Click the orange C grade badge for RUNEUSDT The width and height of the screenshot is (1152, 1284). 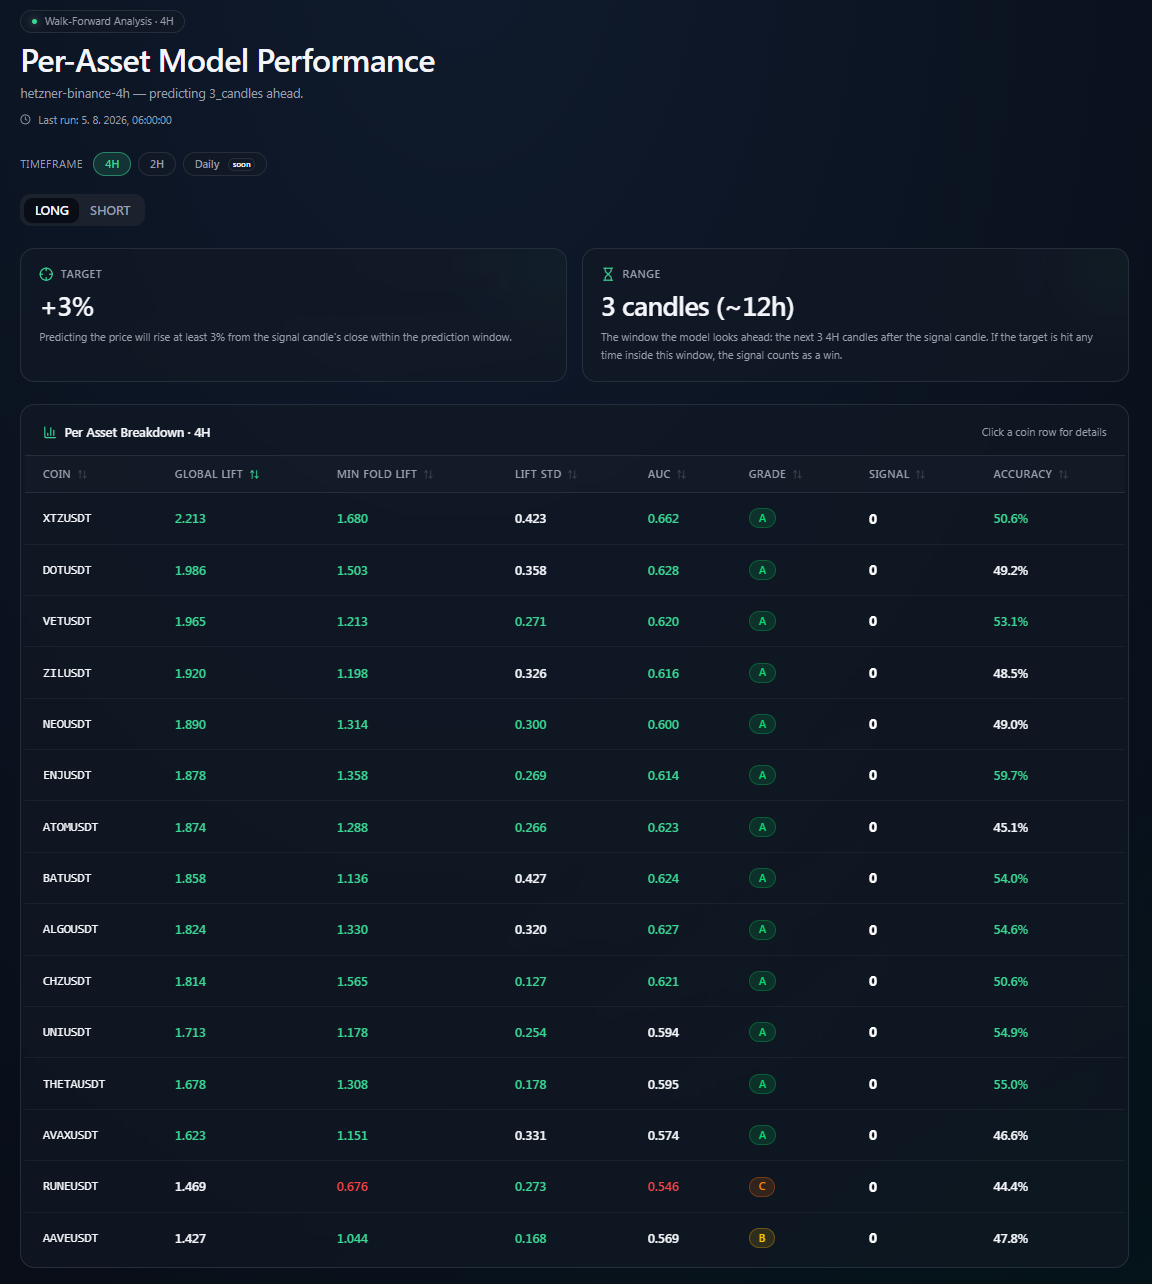click(x=762, y=1187)
